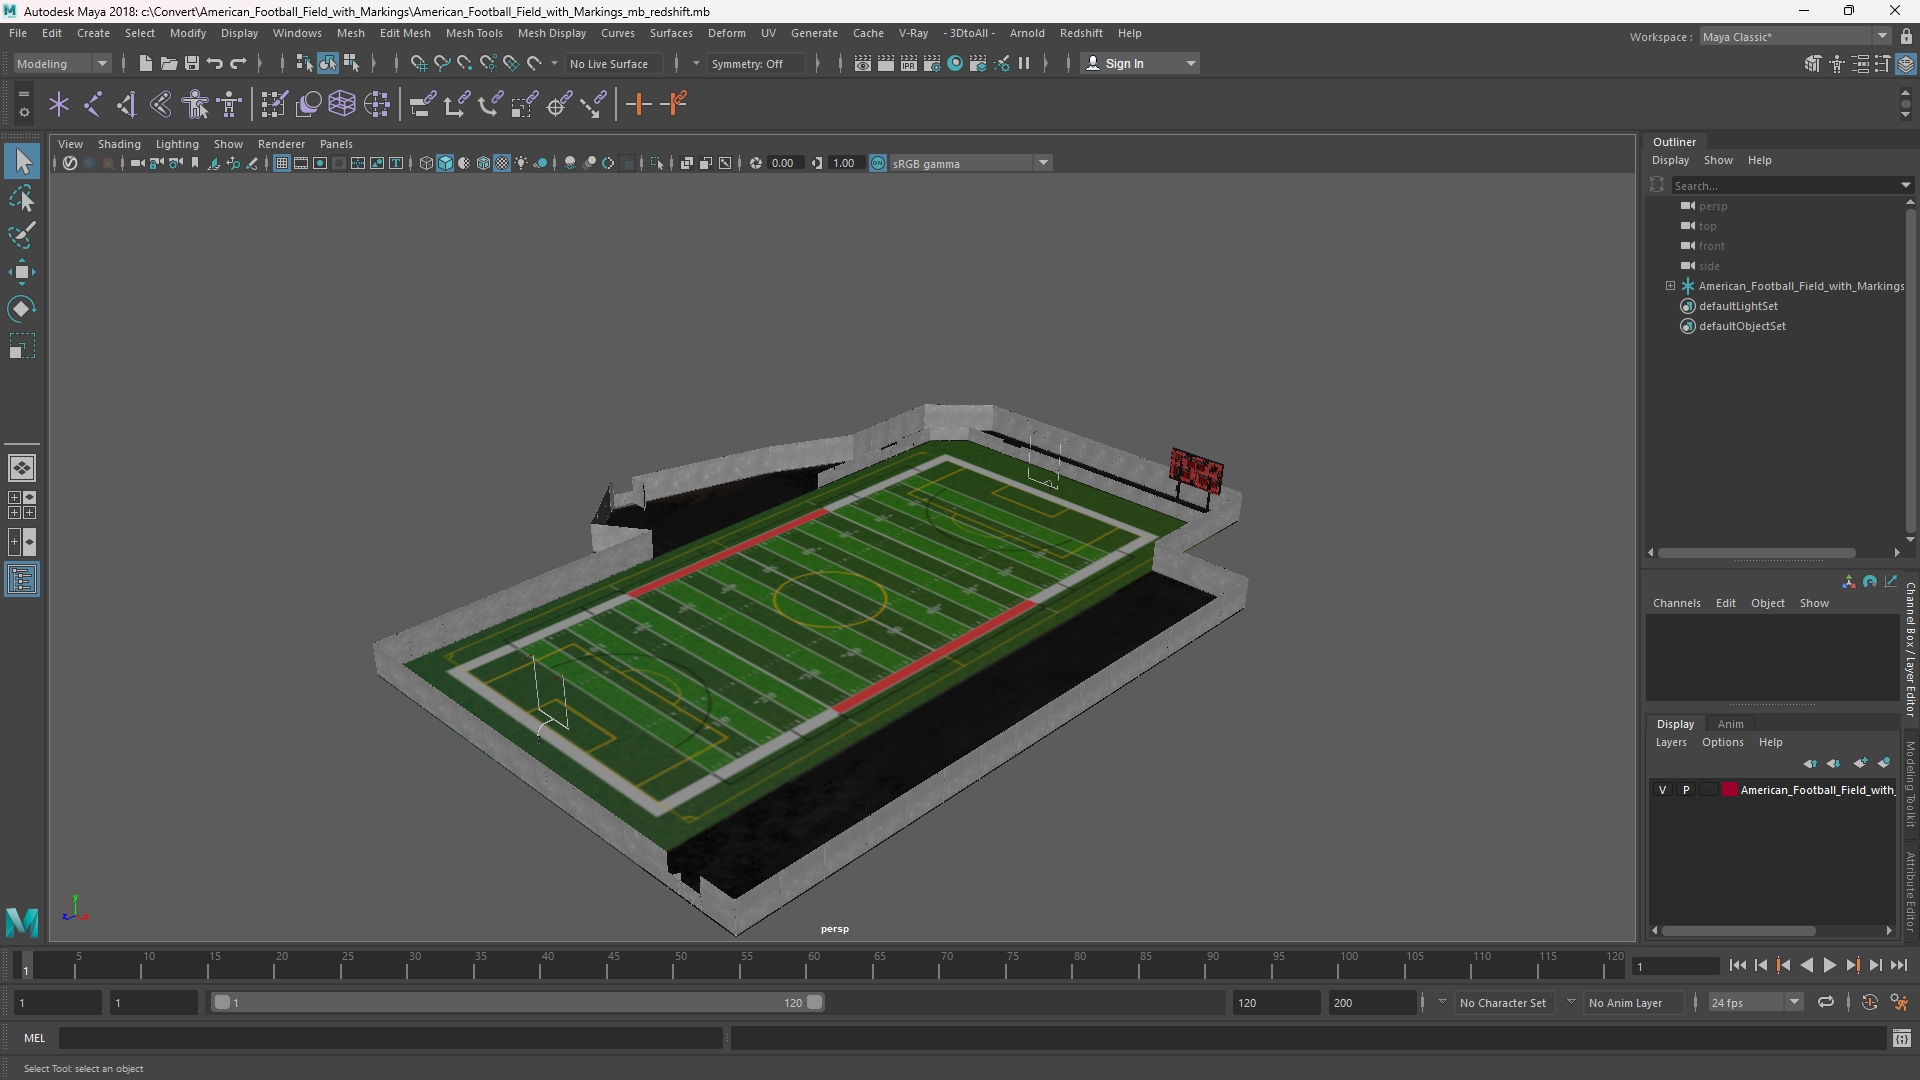Image resolution: width=1920 pixels, height=1080 pixels.
Task: Open the Mesh Tools menu
Action: coord(474,33)
